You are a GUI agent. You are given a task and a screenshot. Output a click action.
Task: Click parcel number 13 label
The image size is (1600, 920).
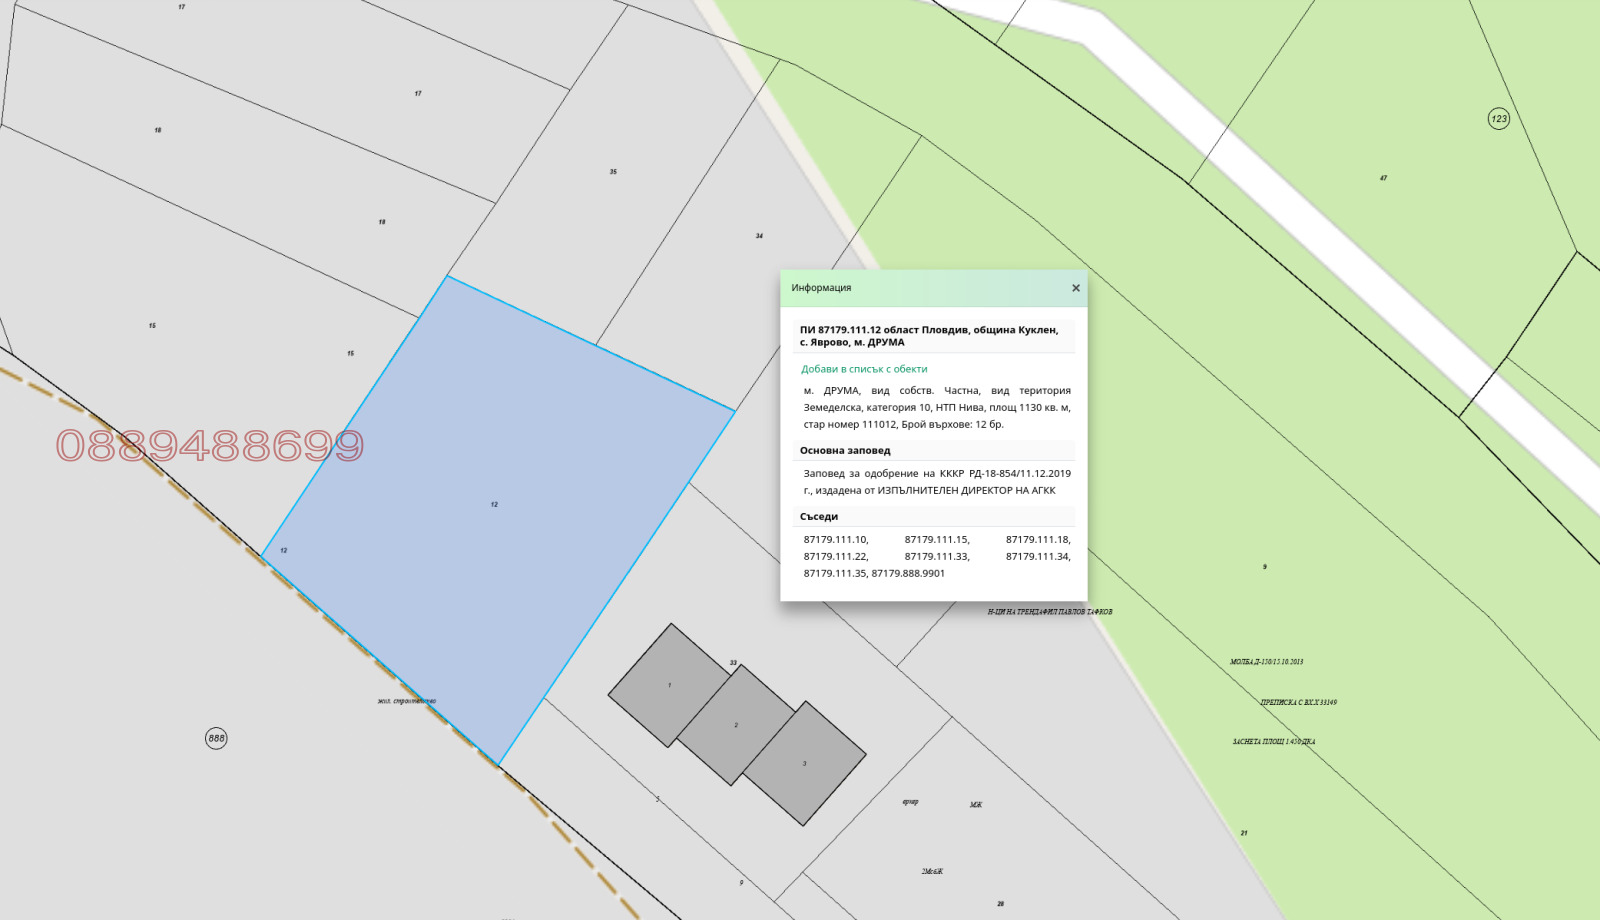pyautogui.click(x=283, y=550)
